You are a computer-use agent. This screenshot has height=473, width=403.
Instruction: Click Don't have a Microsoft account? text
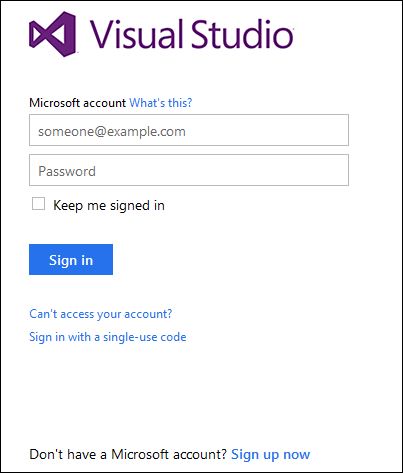pos(128,454)
